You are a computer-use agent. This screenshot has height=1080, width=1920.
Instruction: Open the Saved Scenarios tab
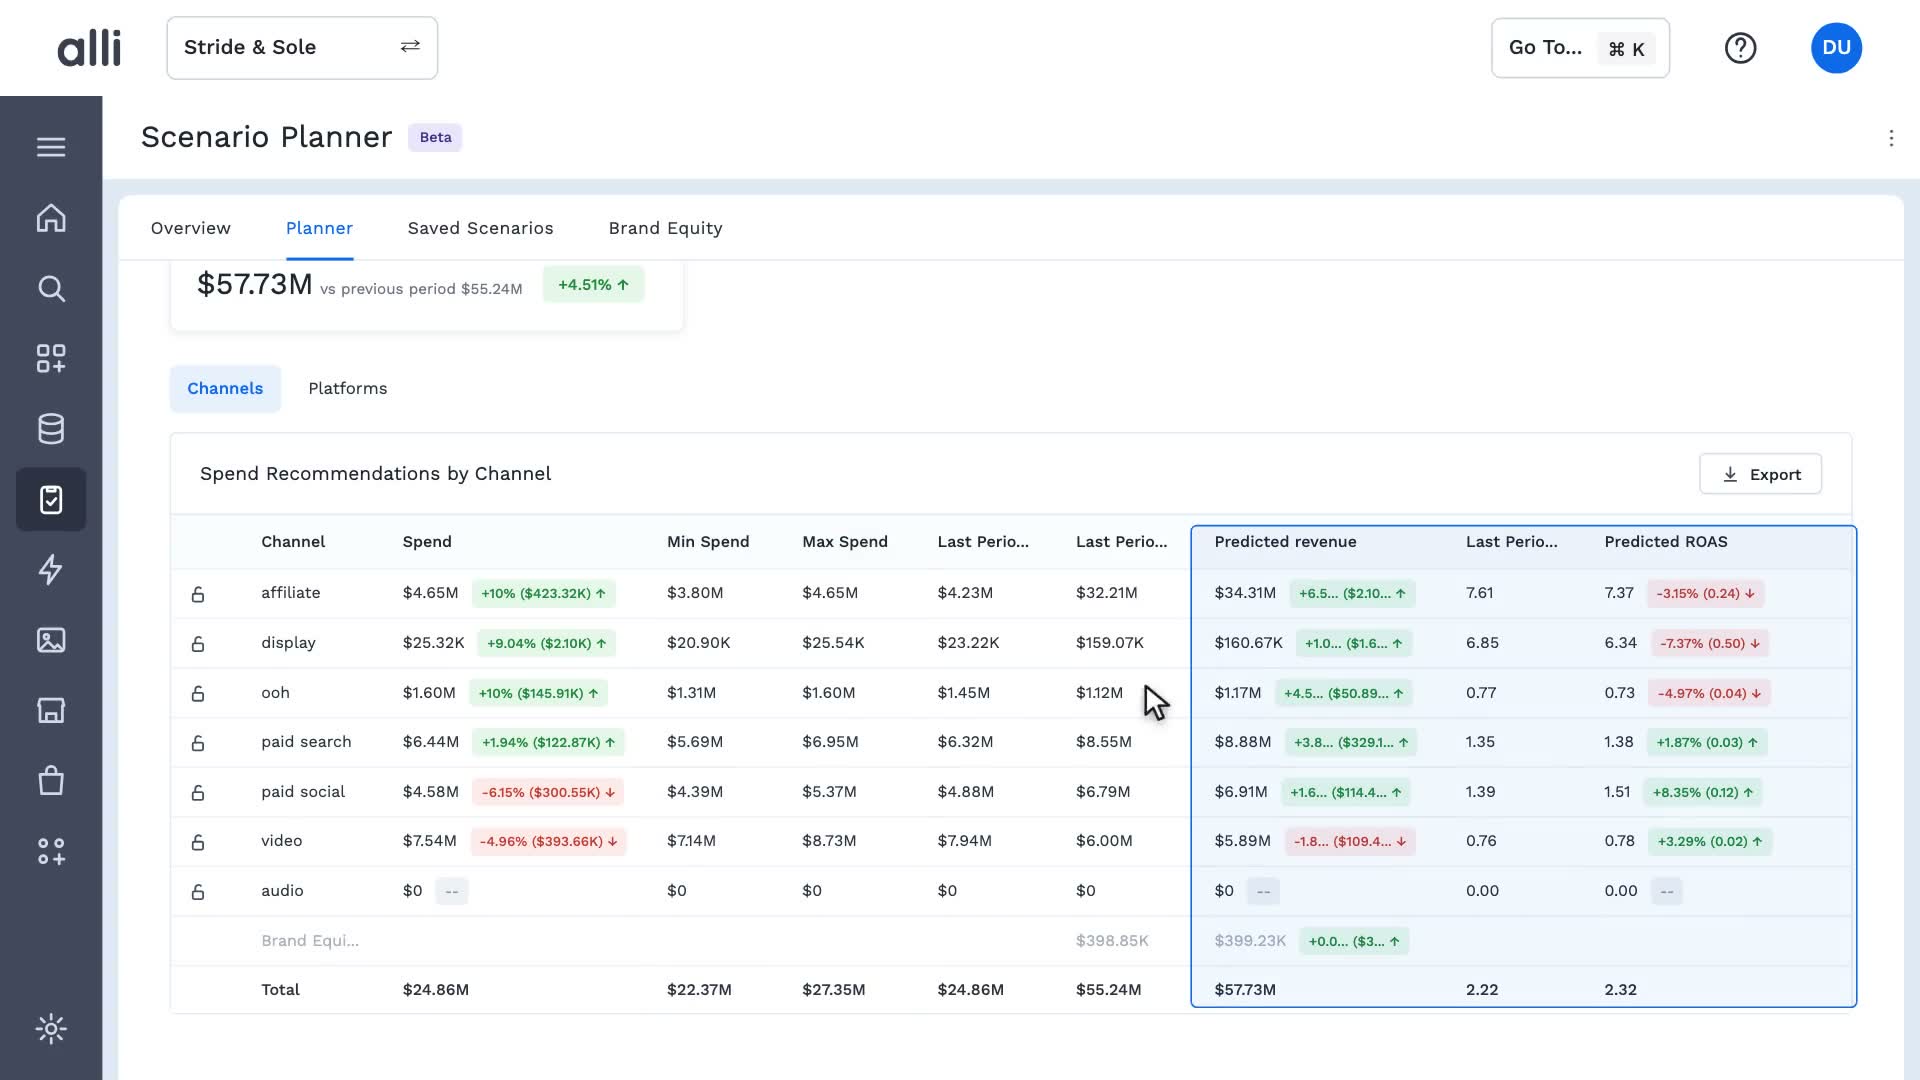(x=480, y=228)
